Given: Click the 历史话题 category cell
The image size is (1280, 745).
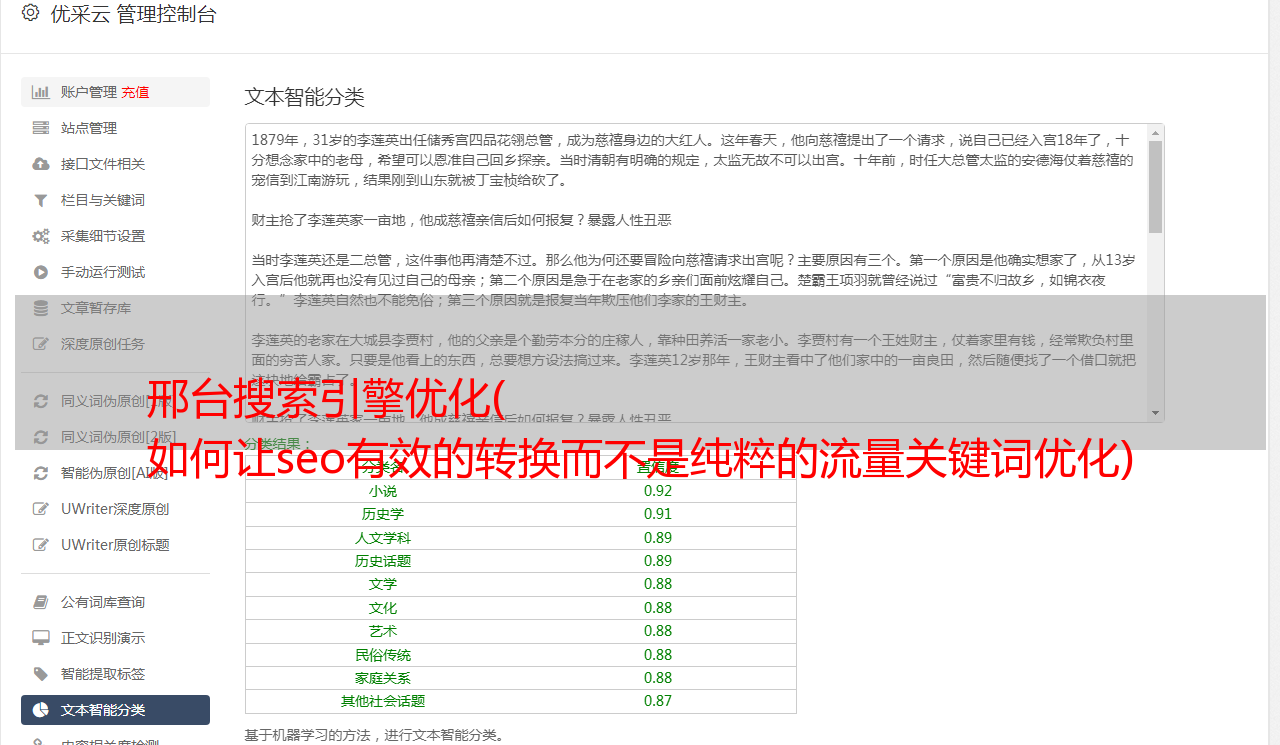Looking at the screenshot, I should pyautogui.click(x=383, y=561).
